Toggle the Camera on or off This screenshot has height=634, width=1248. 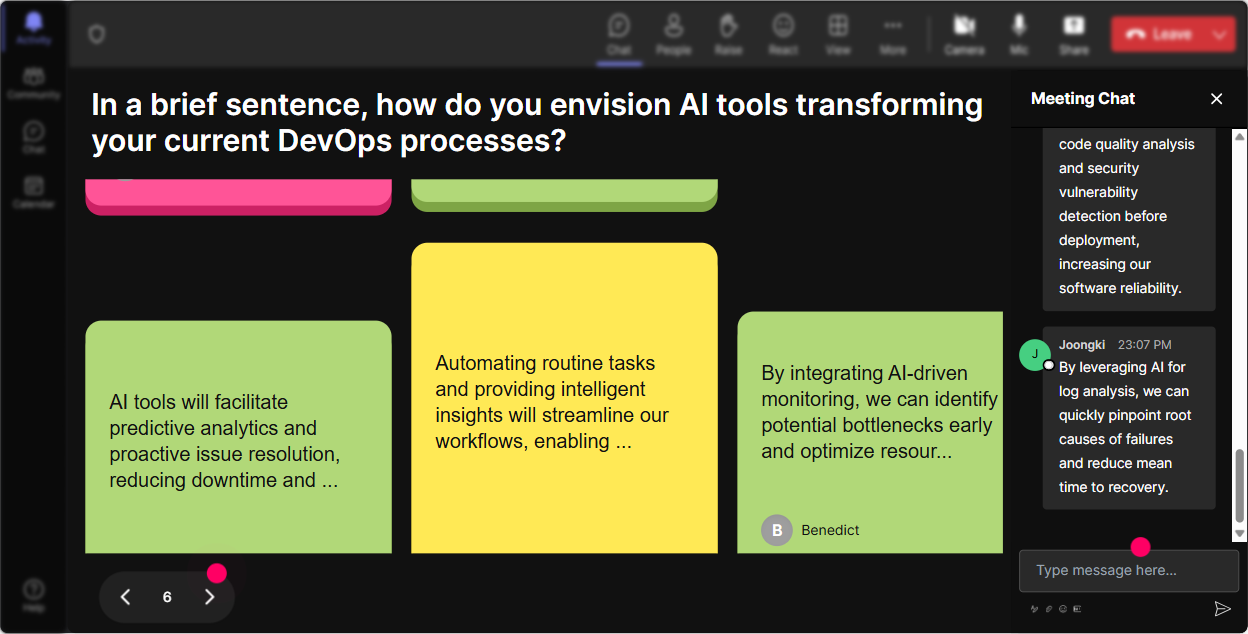click(x=964, y=34)
